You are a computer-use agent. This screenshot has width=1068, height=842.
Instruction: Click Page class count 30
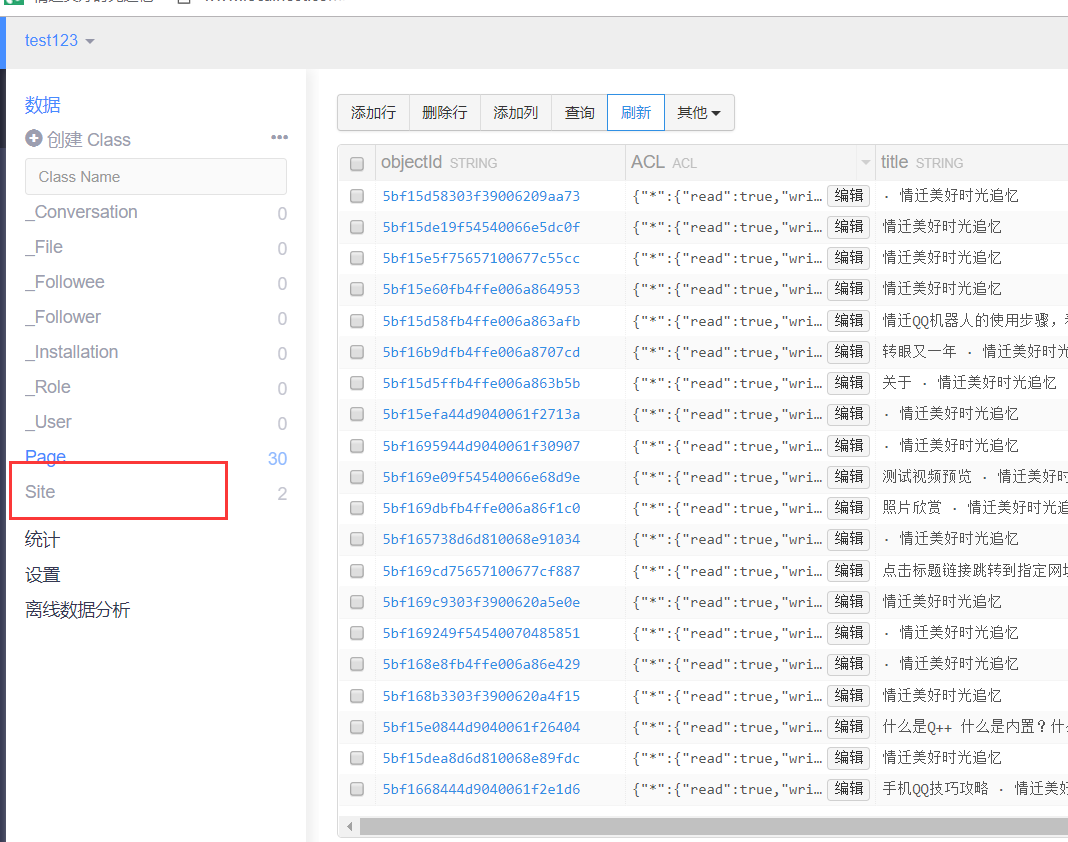pos(277,458)
